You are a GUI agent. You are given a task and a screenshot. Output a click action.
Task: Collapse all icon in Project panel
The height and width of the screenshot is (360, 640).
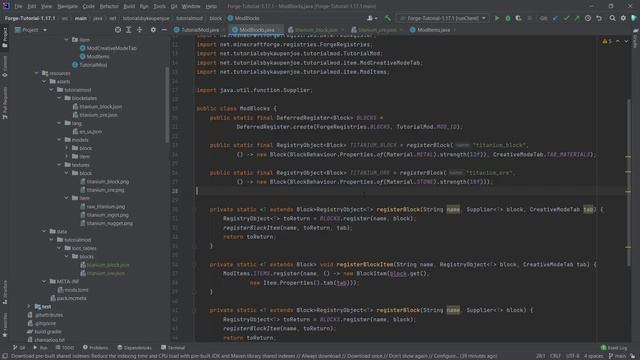[x=140, y=30]
